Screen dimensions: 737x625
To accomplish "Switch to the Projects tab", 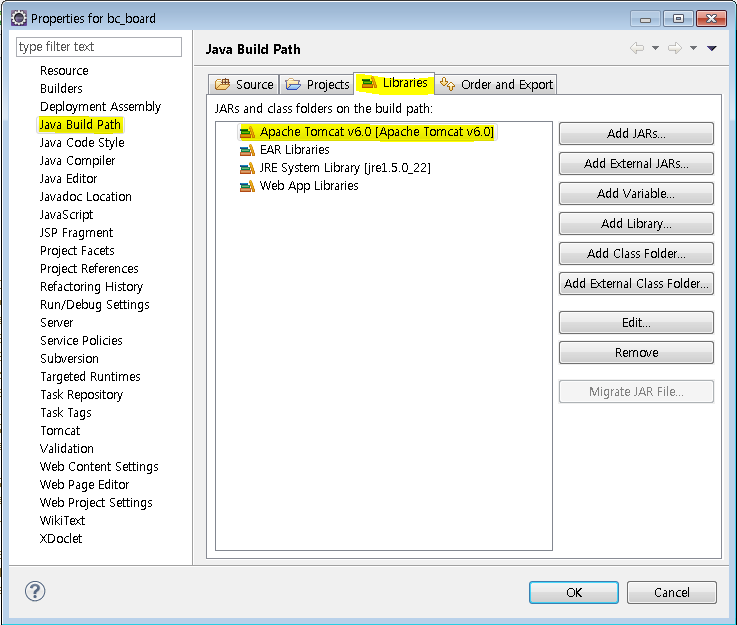I will [x=317, y=85].
